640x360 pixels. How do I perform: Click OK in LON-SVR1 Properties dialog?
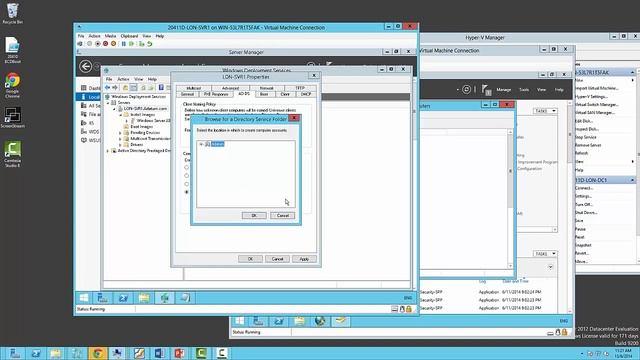(250, 259)
